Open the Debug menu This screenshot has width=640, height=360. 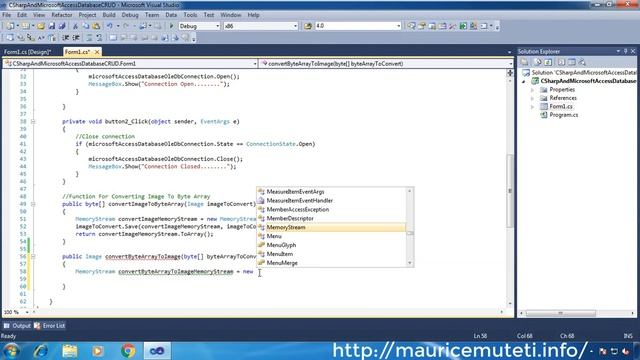(x=130, y=15)
